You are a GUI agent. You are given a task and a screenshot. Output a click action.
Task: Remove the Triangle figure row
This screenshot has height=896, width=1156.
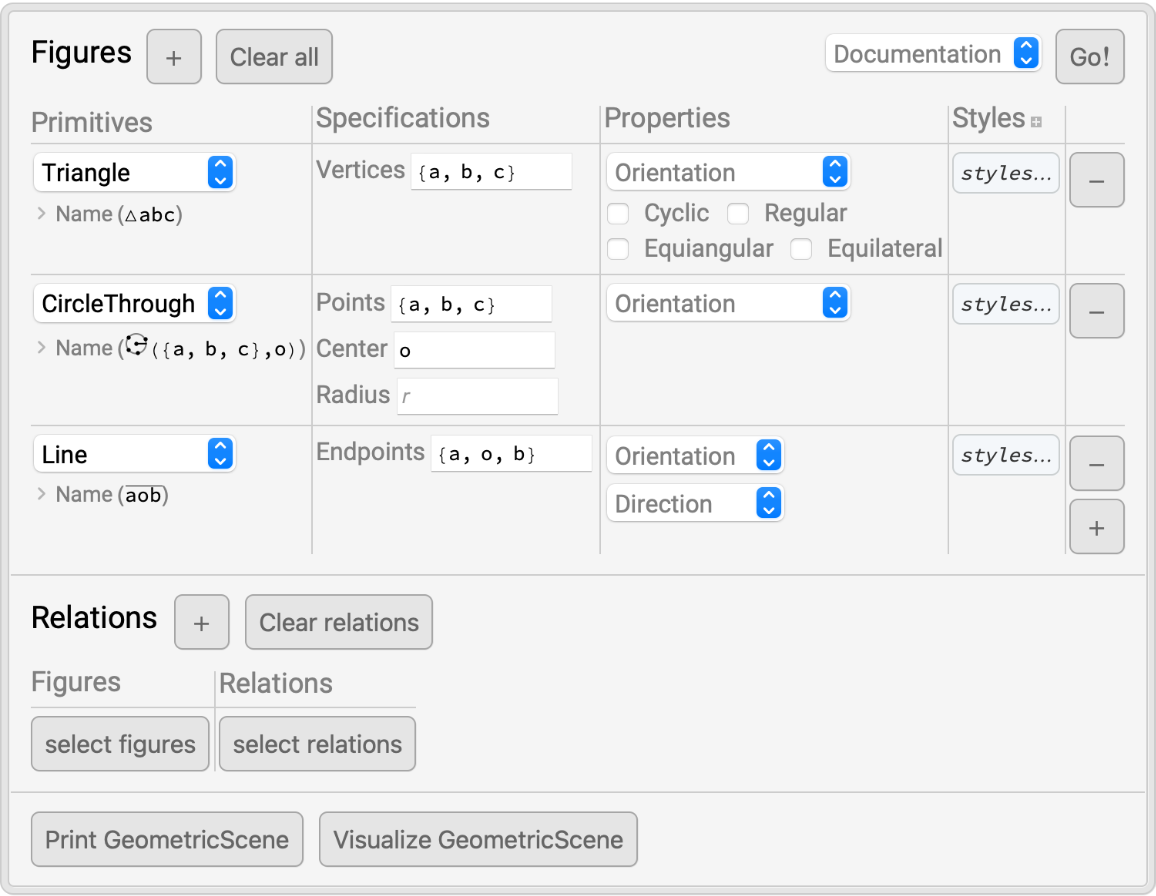(1096, 180)
